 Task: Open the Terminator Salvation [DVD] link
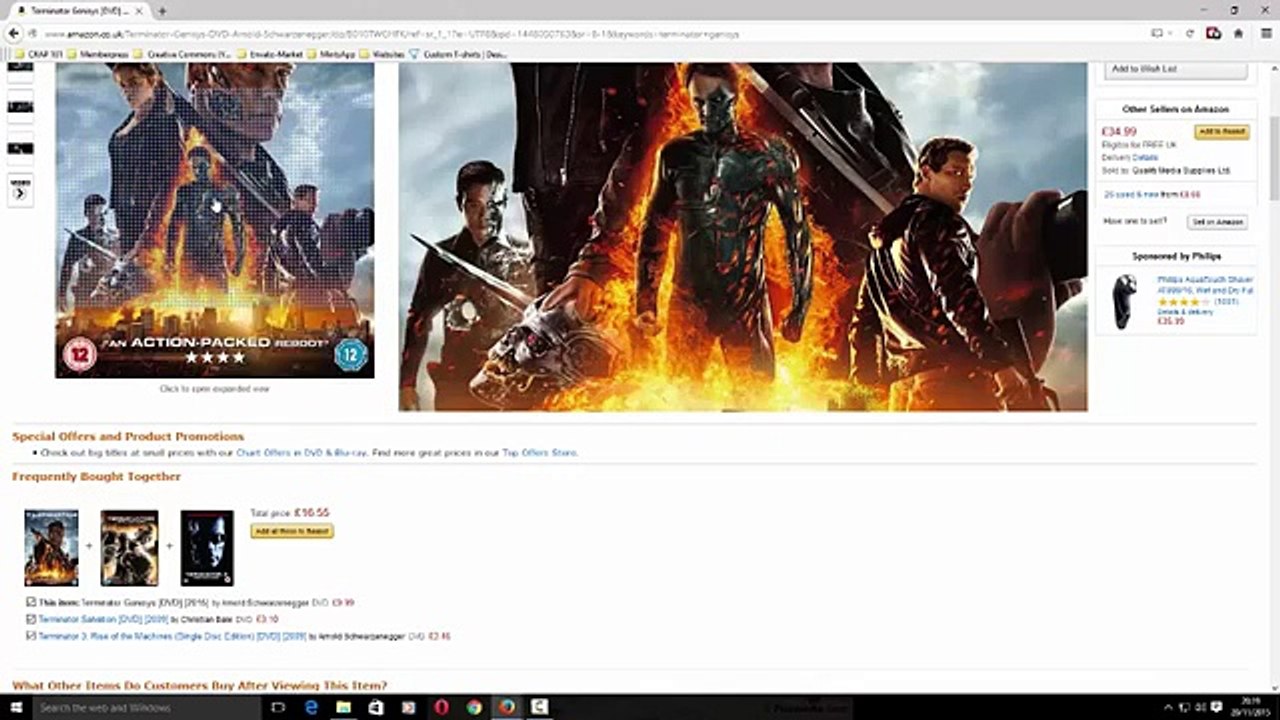(103, 619)
